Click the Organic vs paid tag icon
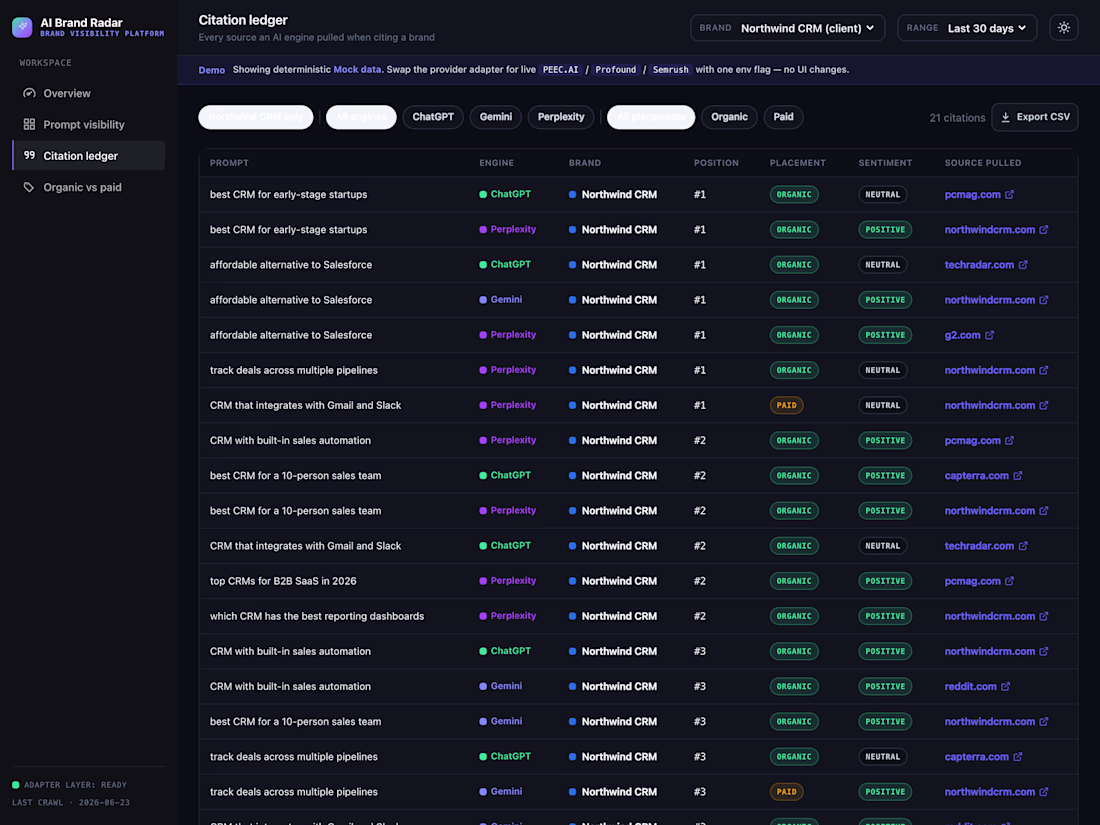1100x825 pixels. point(29,187)
